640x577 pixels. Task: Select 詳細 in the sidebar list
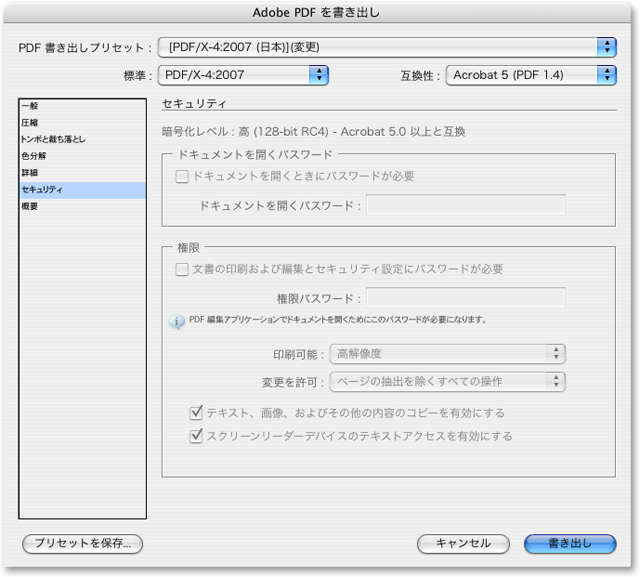[x=31, y=173]
